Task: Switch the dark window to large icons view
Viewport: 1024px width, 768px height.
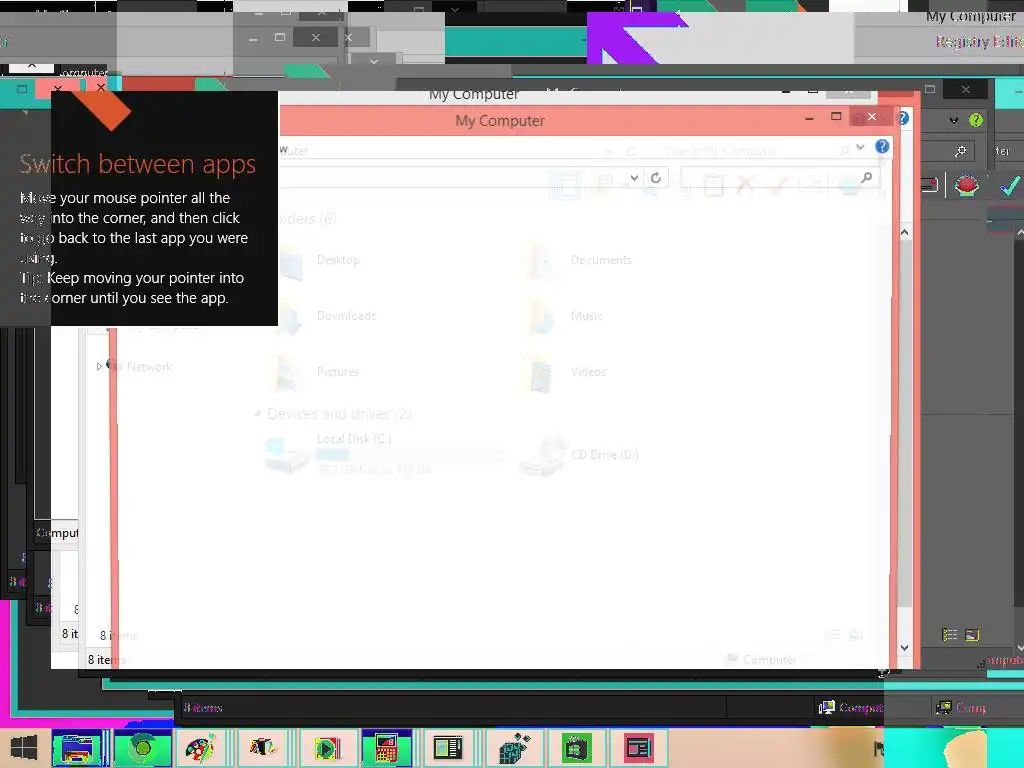Action: 972,635
